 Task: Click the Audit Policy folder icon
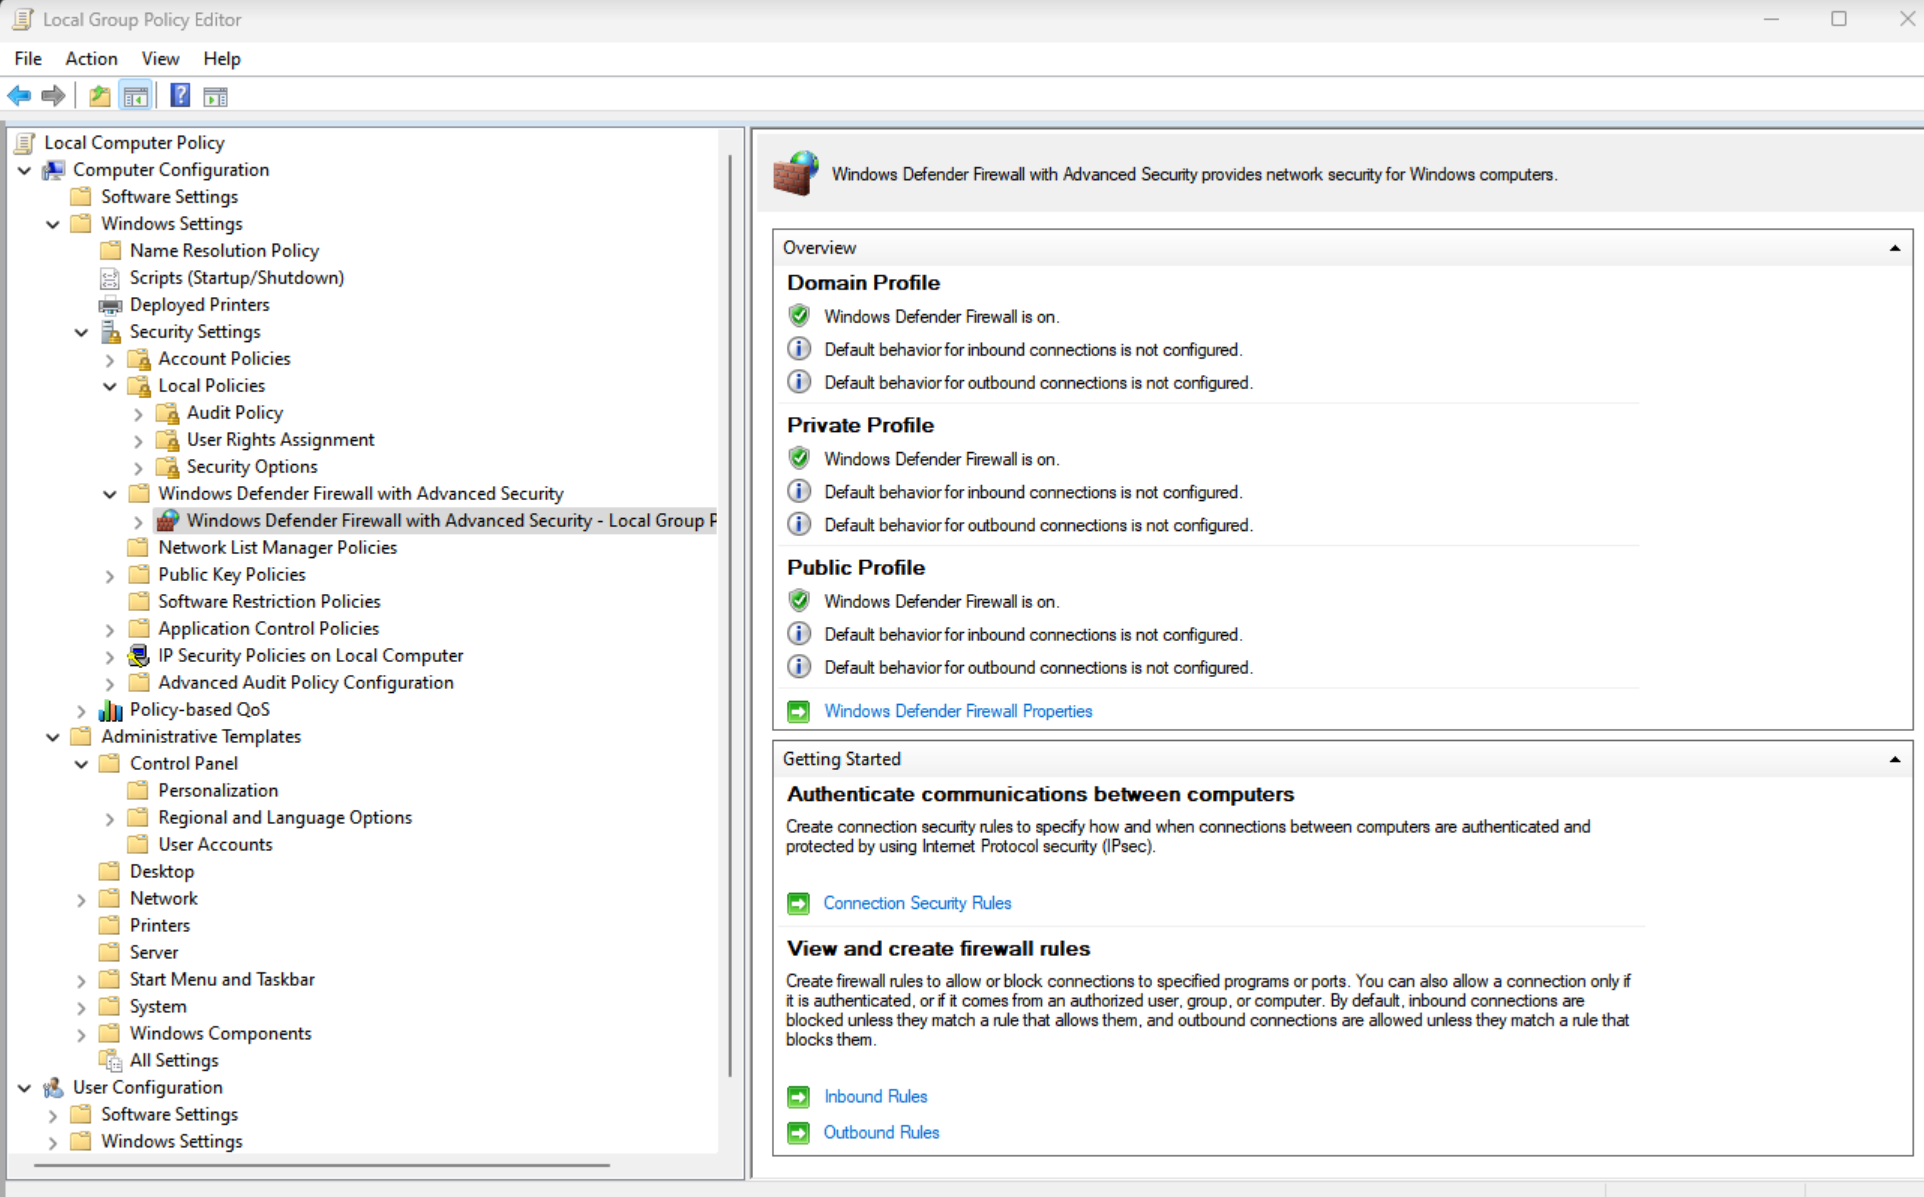click(168, 413)
